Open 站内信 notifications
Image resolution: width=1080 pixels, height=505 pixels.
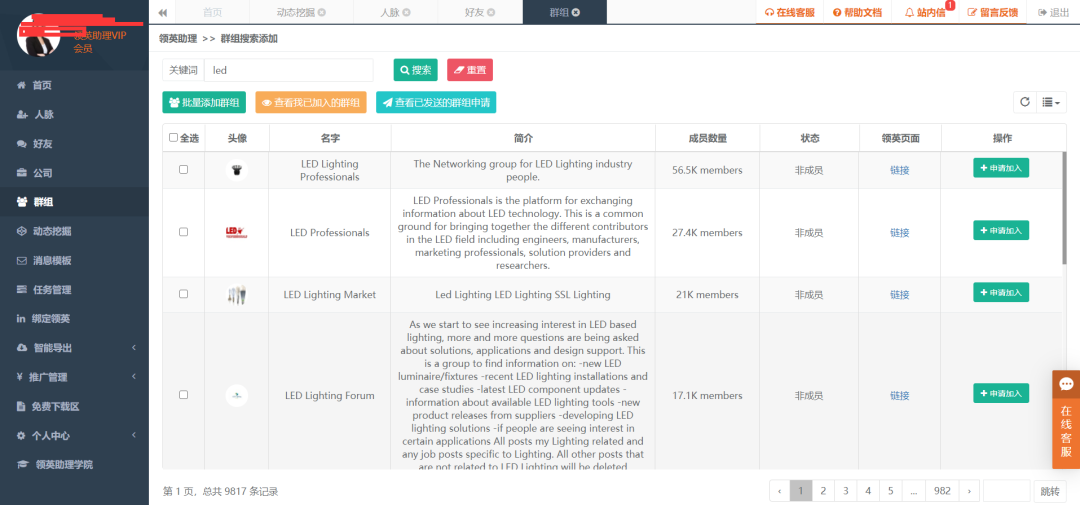coord(925,12)
